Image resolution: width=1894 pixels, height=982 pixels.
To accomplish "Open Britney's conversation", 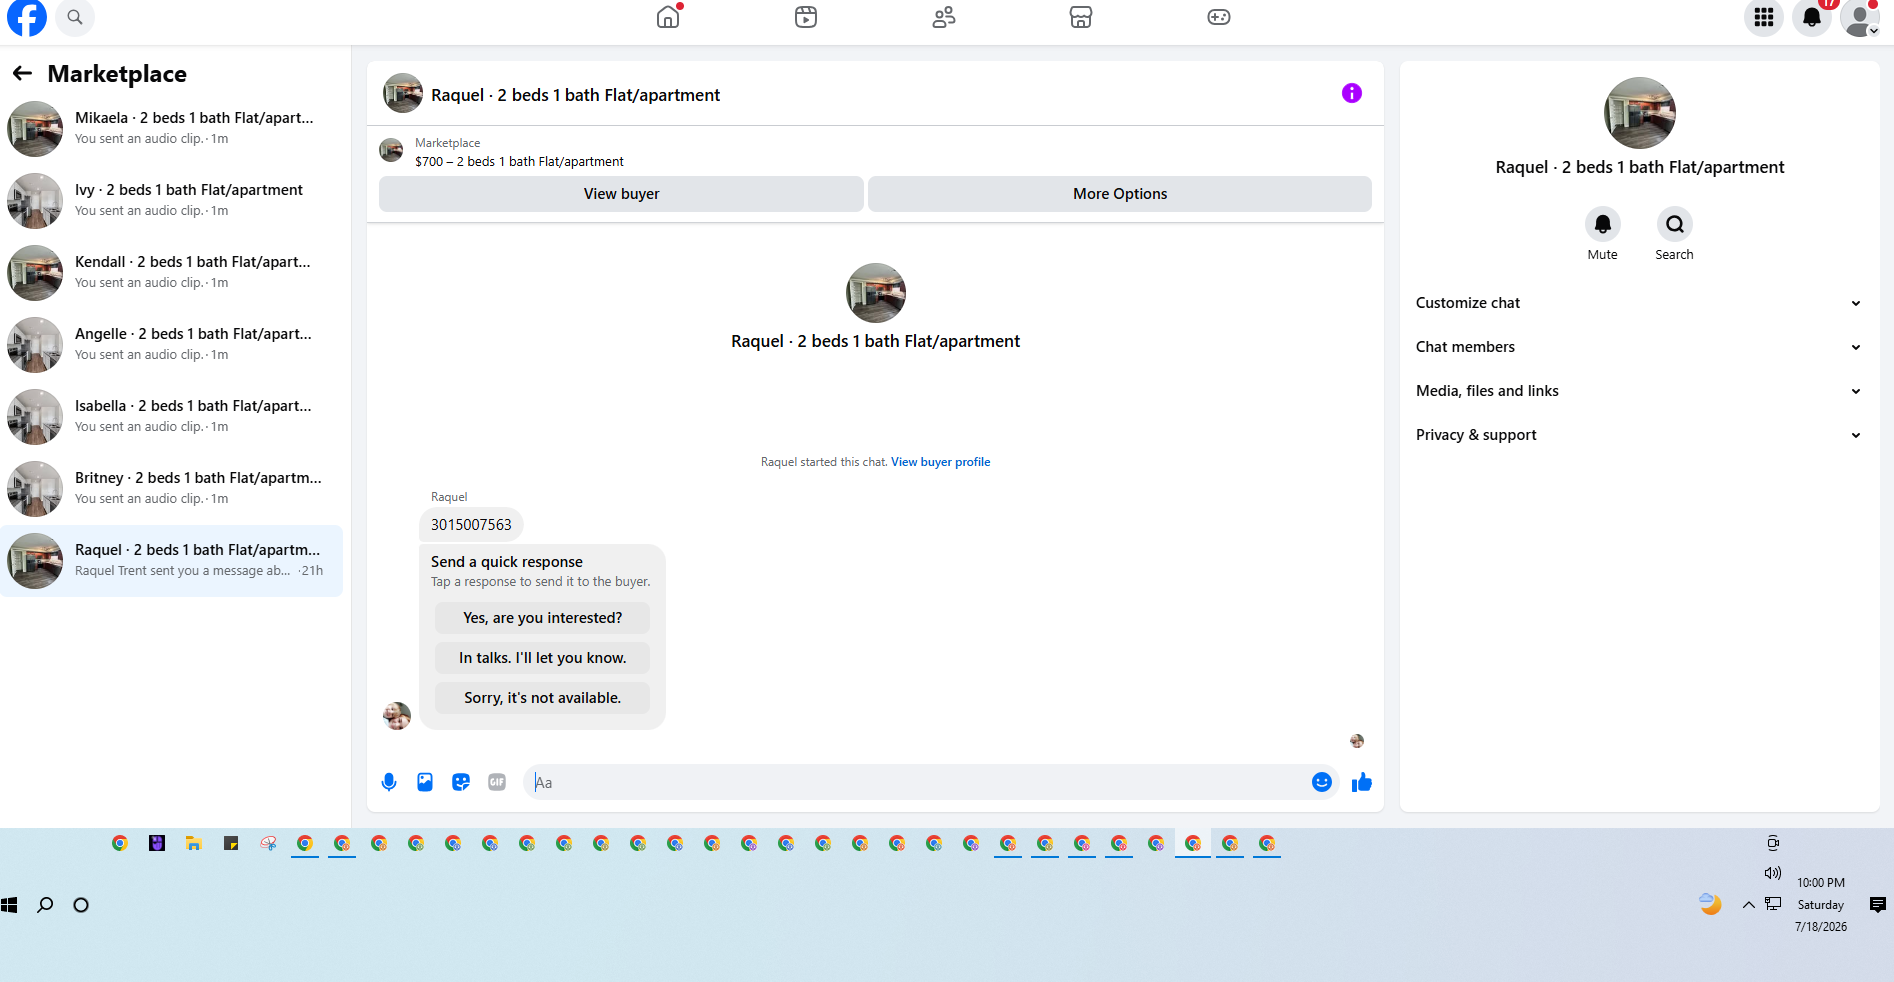I will click(172, 489).
